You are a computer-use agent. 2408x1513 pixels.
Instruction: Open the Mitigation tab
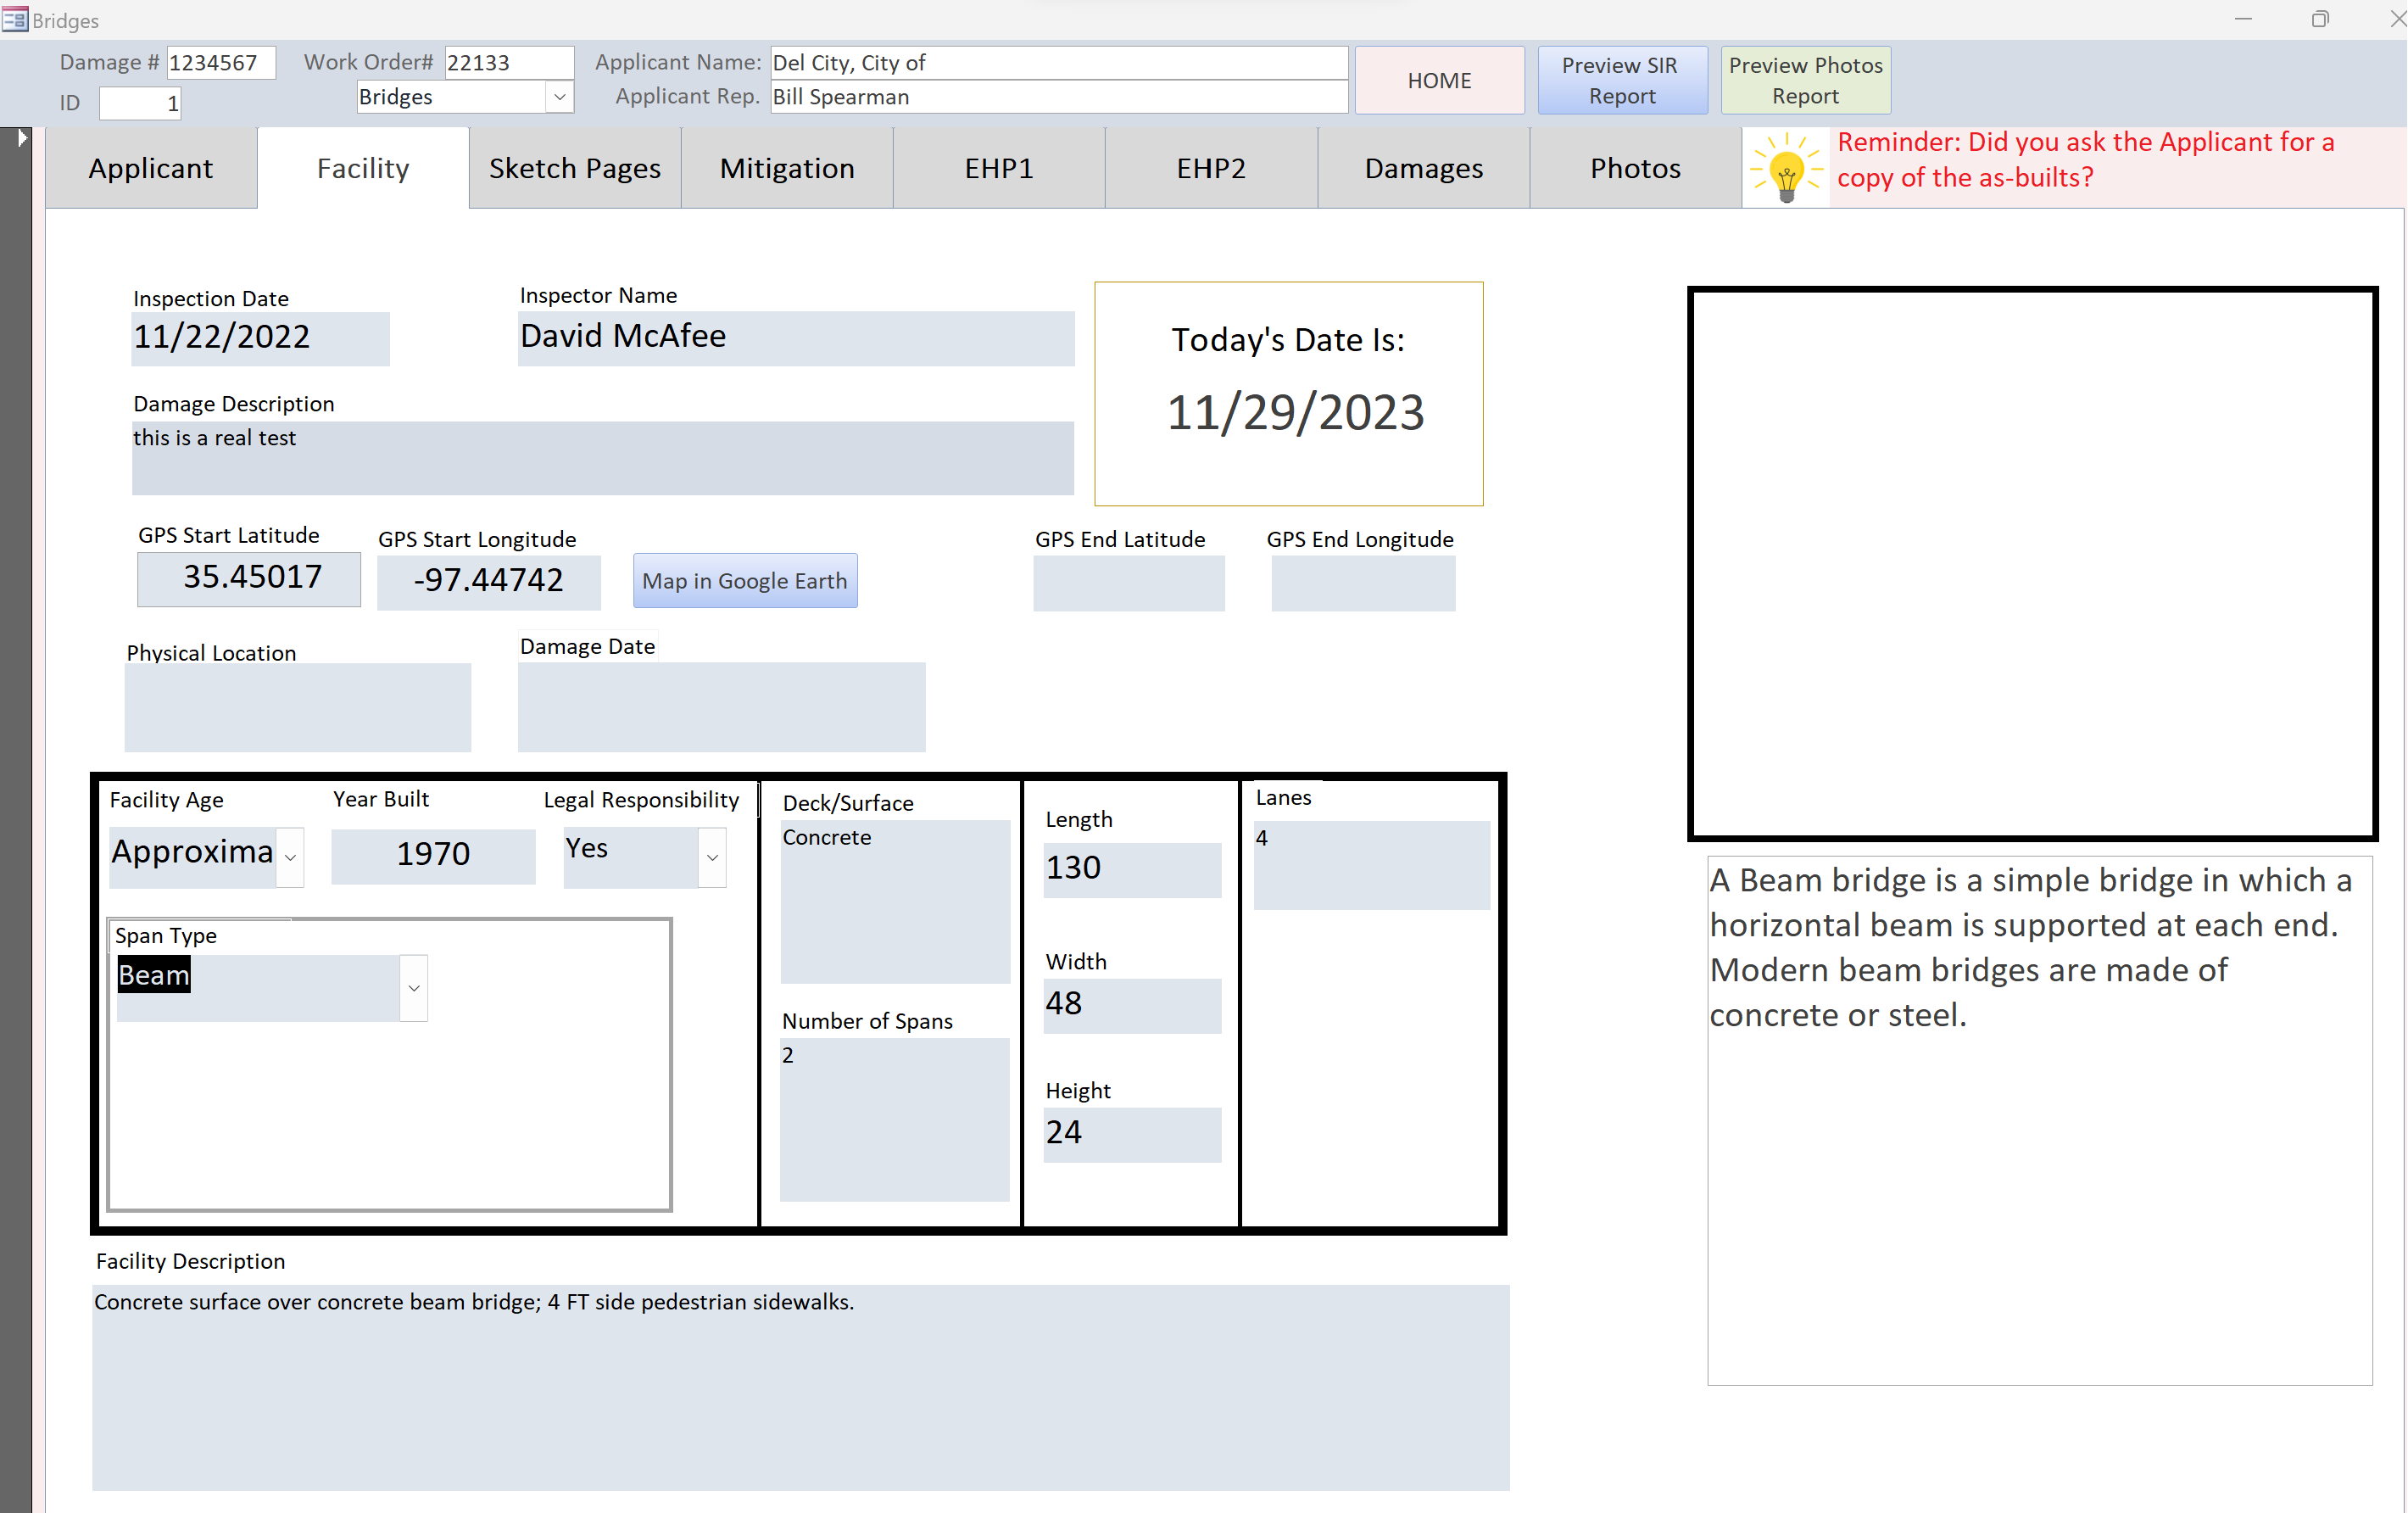[x=786, y=168]
